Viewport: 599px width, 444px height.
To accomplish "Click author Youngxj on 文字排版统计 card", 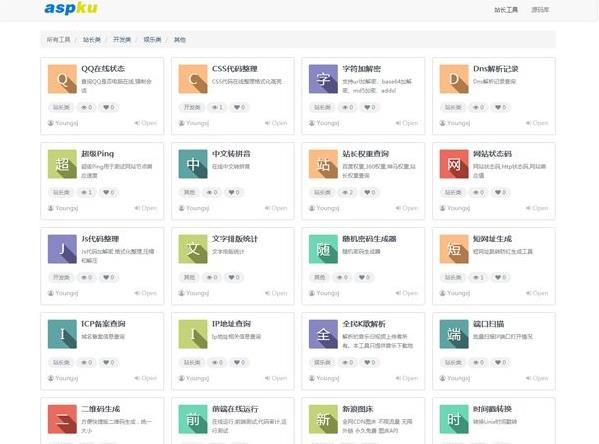I will tap(194, 293).
